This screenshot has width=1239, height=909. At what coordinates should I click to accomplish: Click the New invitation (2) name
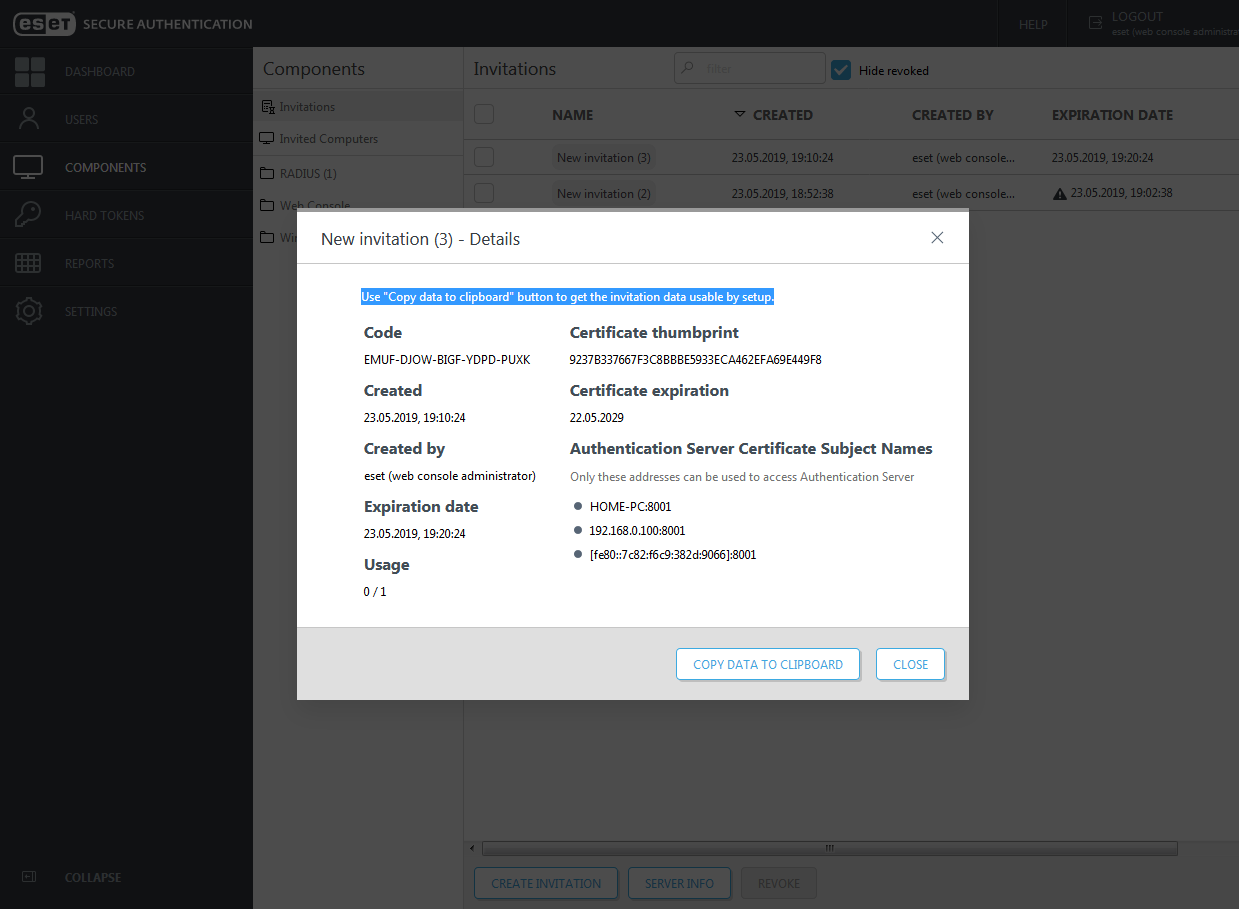pyautogui.click(x=604, y=194)
